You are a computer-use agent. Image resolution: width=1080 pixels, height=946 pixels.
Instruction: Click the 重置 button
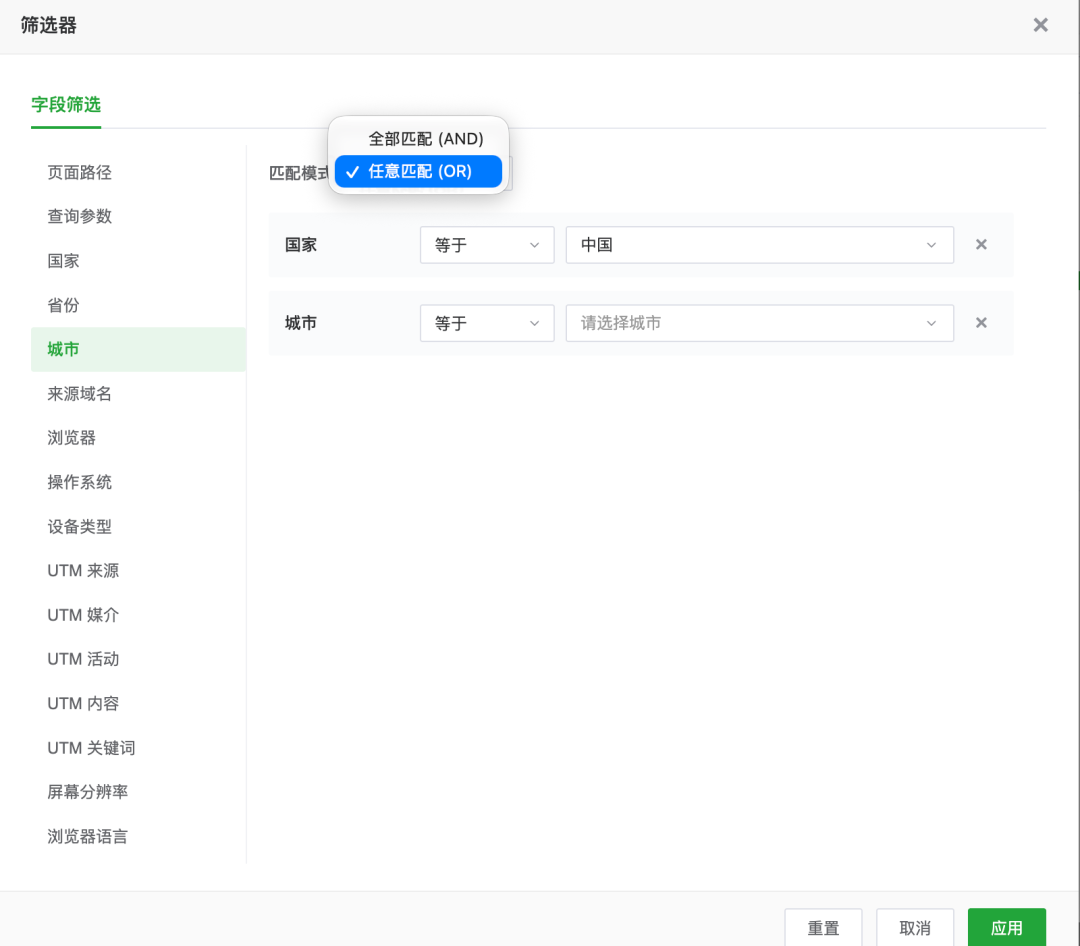pyautogui.click(x=823, y=927)
